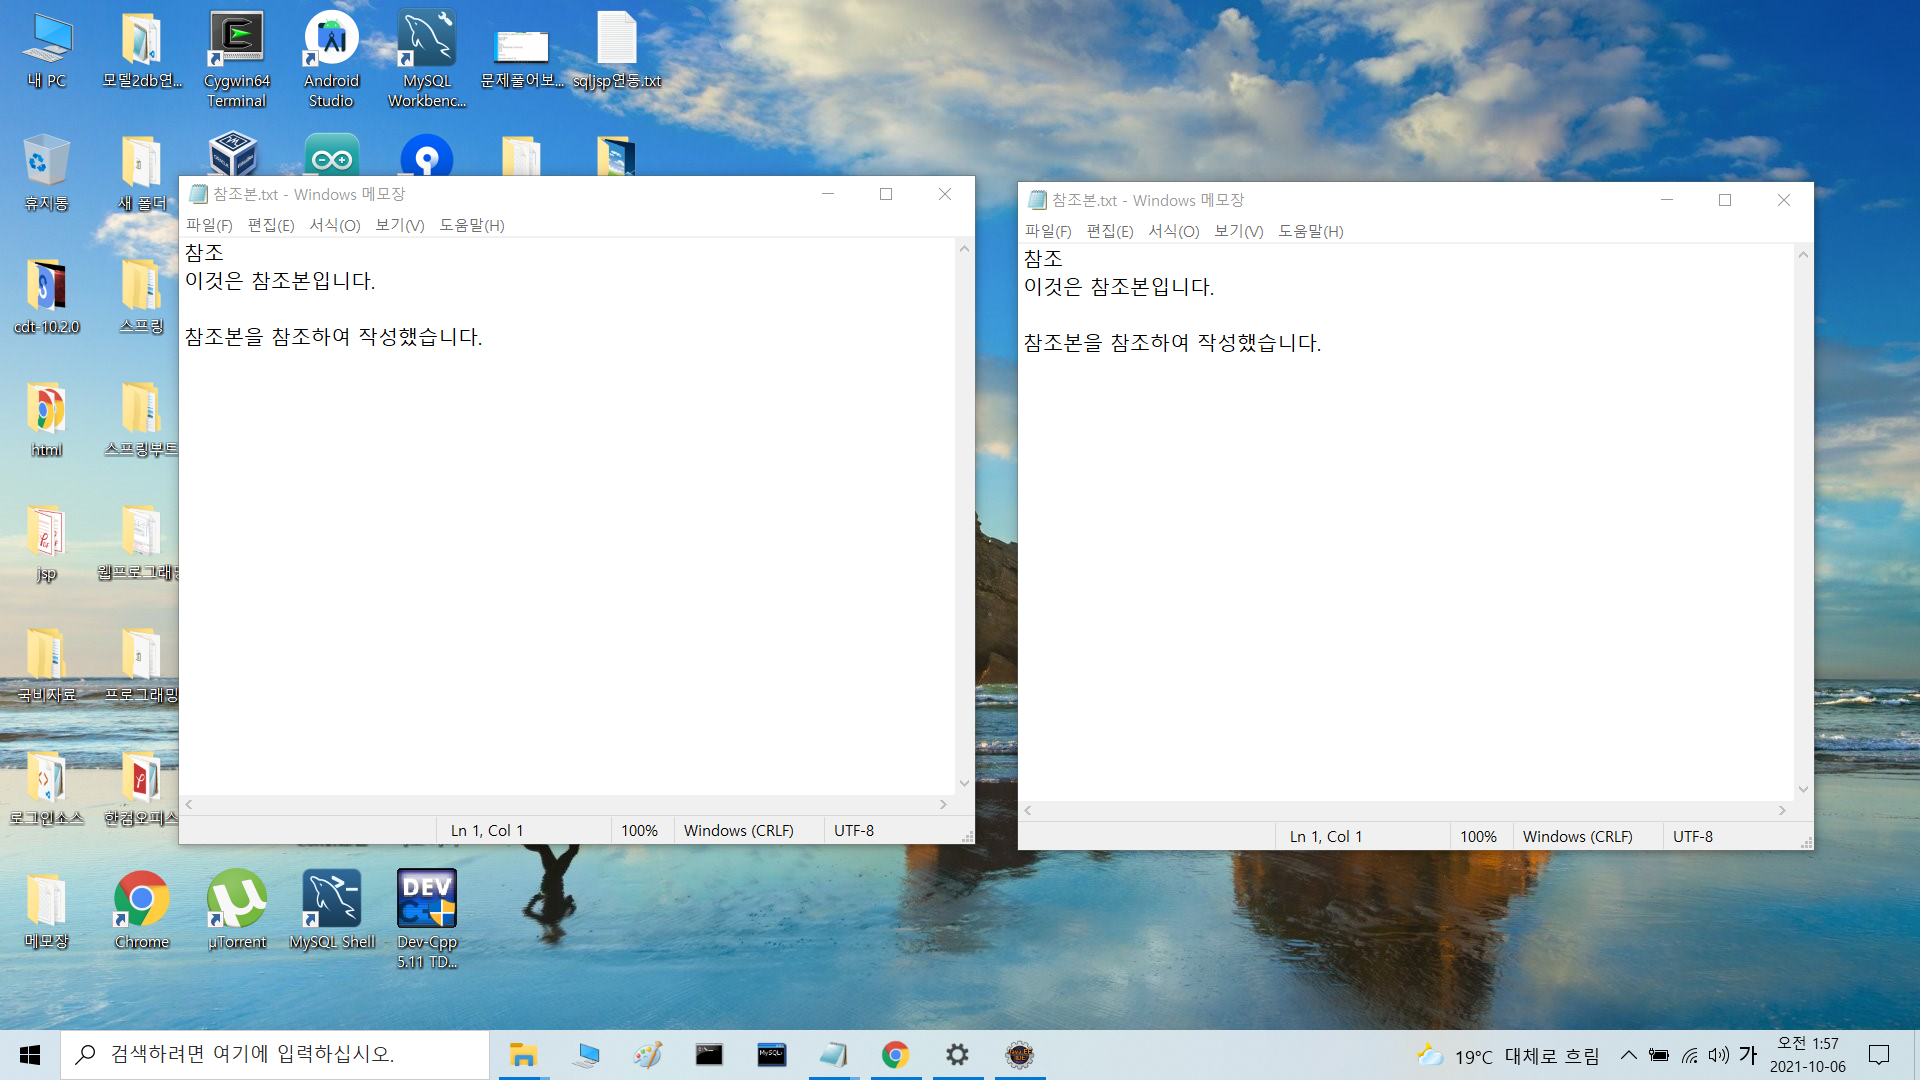Open File Explorer from the taskbar
The image size is (1920, 1080).
pyautogui.click(x=523, y=1055)
